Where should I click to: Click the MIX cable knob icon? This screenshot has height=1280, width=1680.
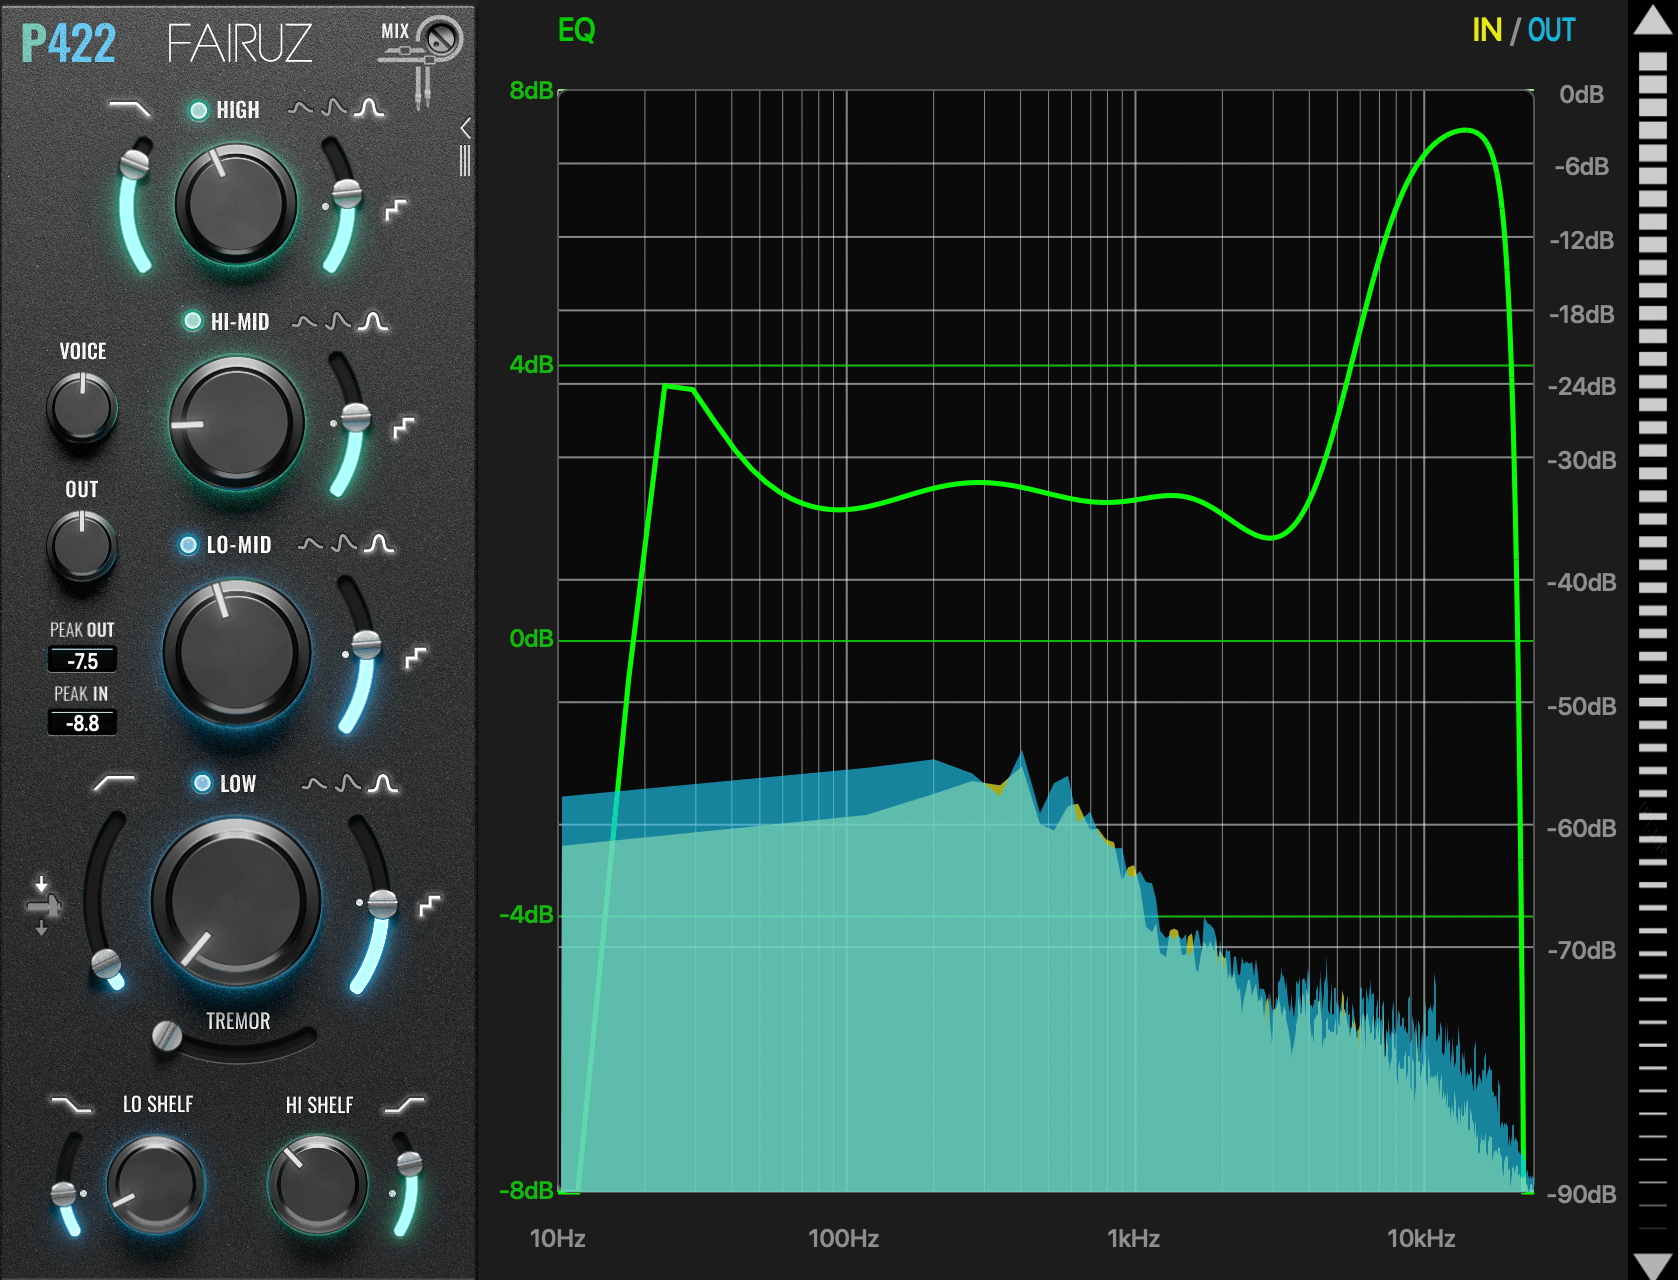pos(439,40)
